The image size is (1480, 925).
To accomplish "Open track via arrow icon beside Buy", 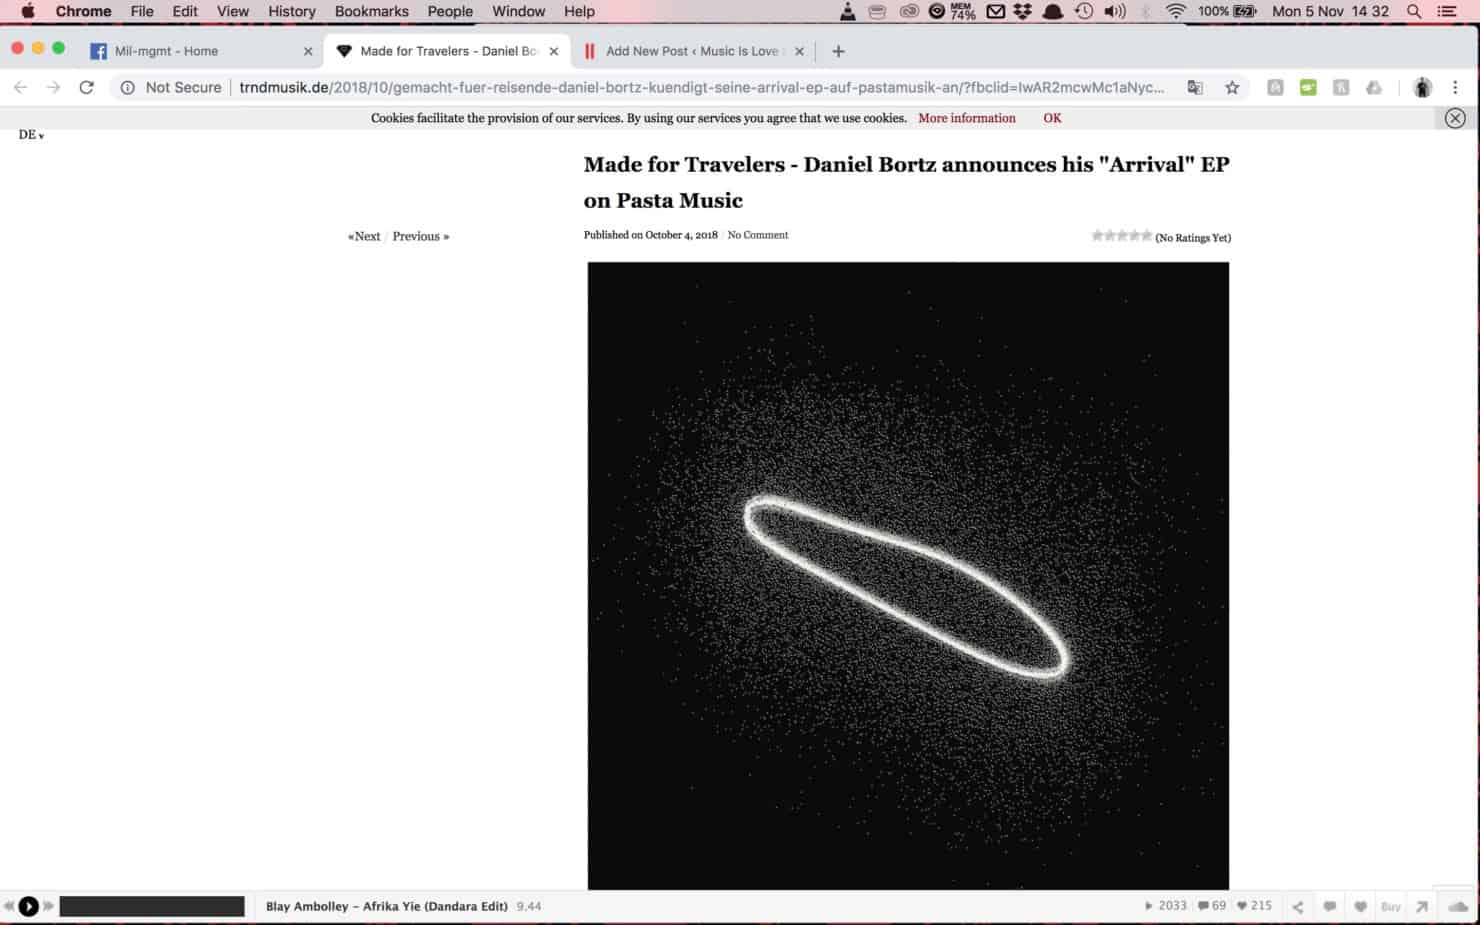I will pos(1422,907).
